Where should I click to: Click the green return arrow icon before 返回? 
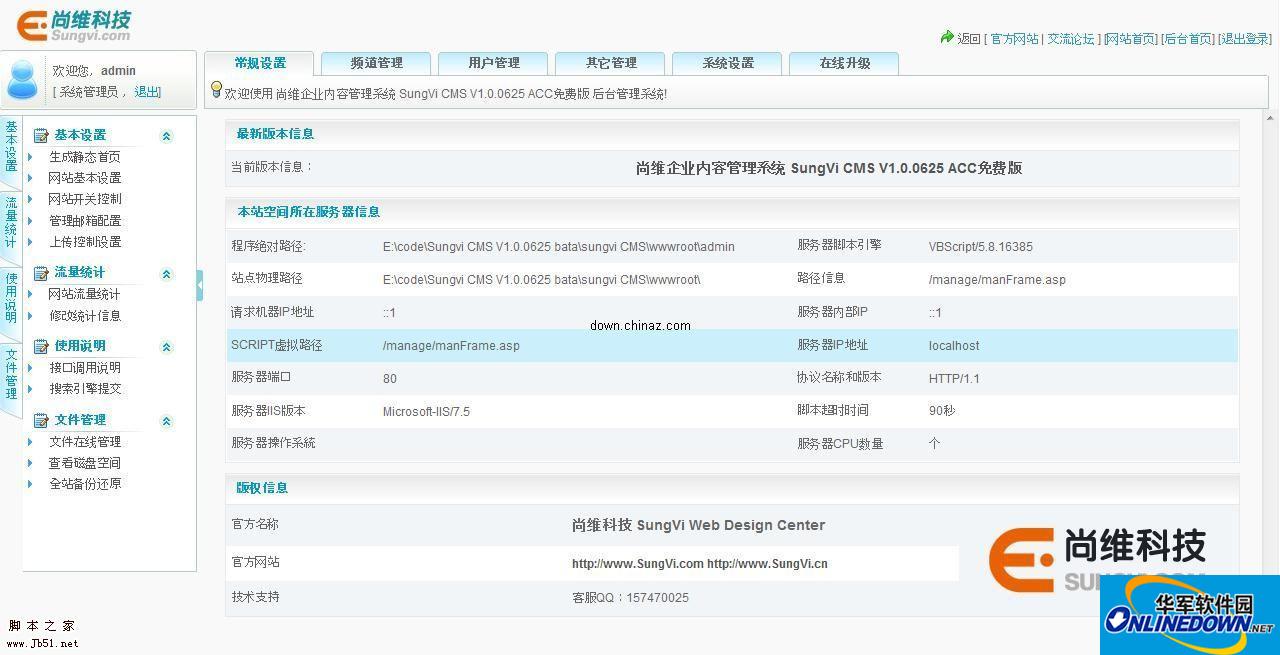pos(947,38)
